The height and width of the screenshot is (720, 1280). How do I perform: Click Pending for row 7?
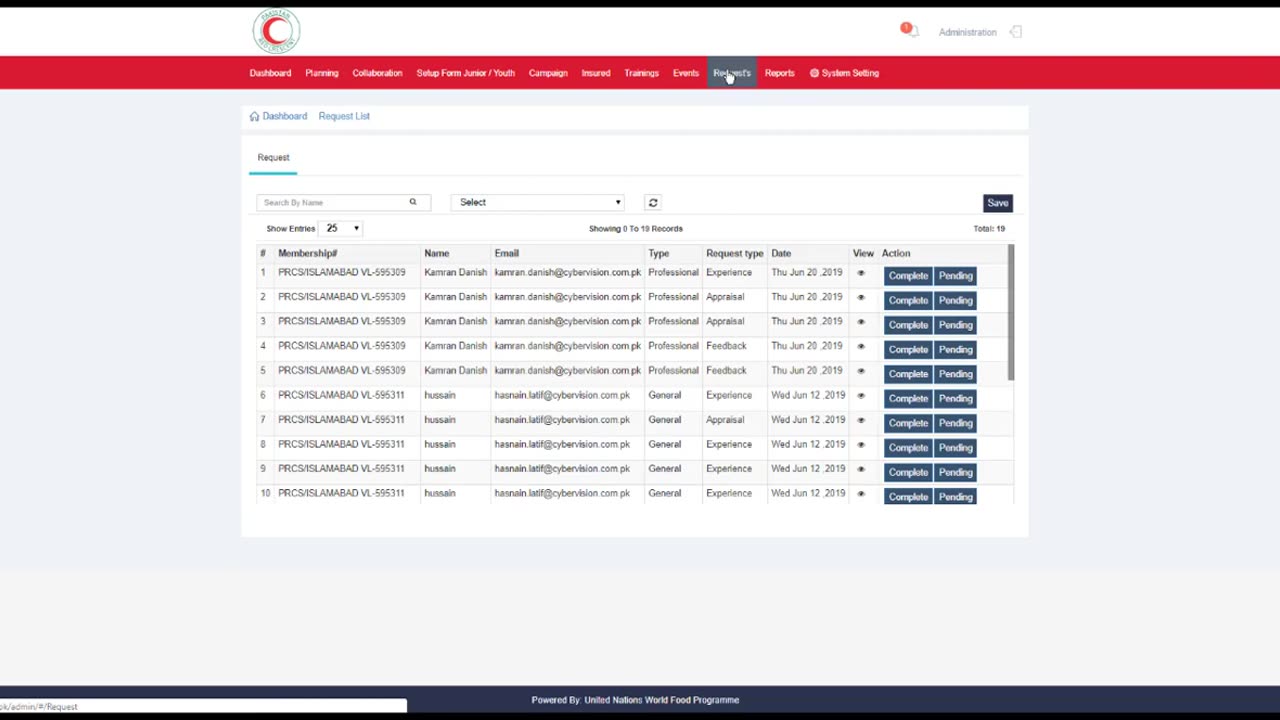coord(955,423)
